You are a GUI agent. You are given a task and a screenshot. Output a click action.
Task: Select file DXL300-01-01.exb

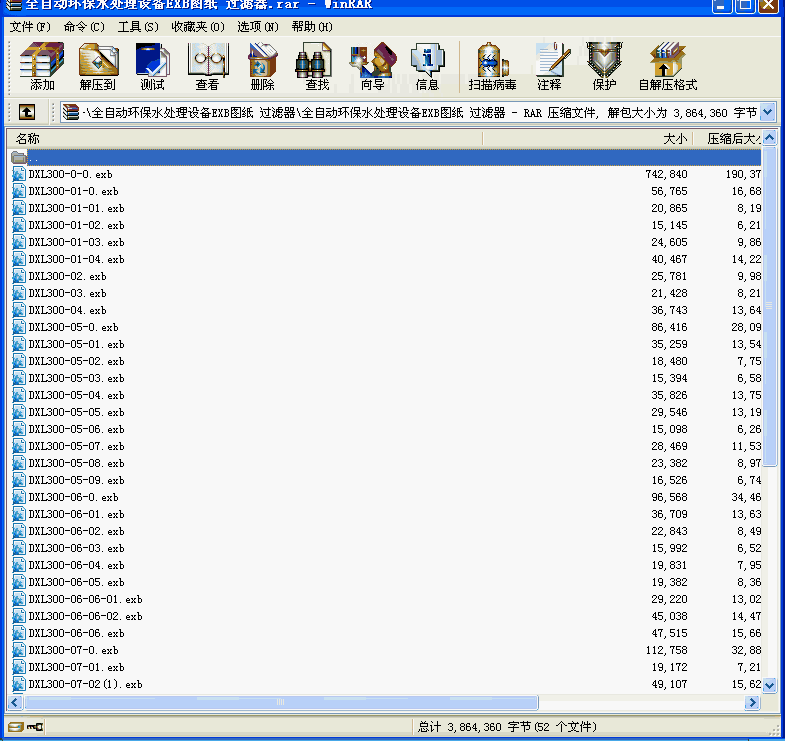click(x=76, y=208)
